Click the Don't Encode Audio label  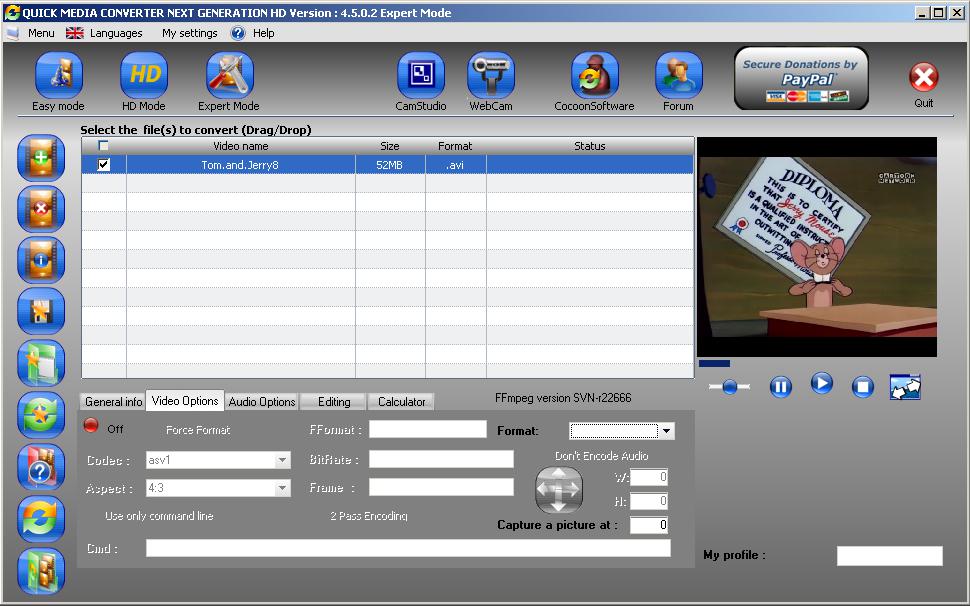[x=601, y=456]
